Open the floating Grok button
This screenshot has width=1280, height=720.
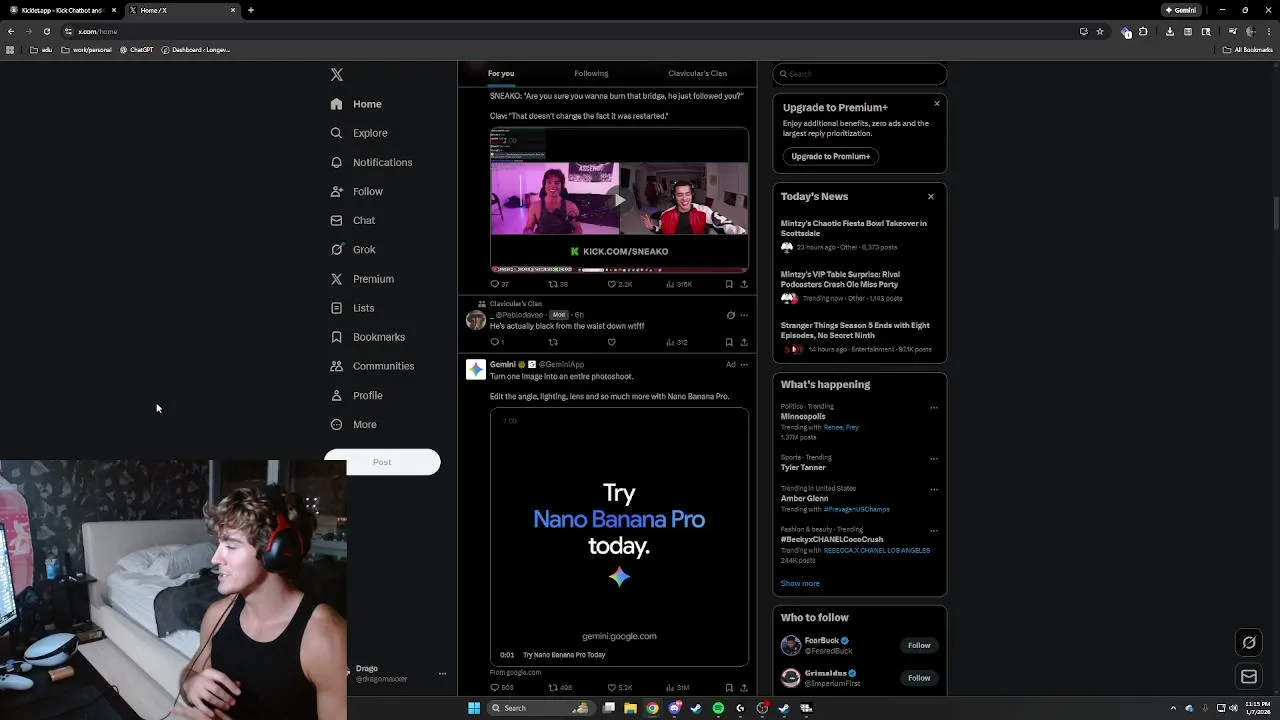1249,643
